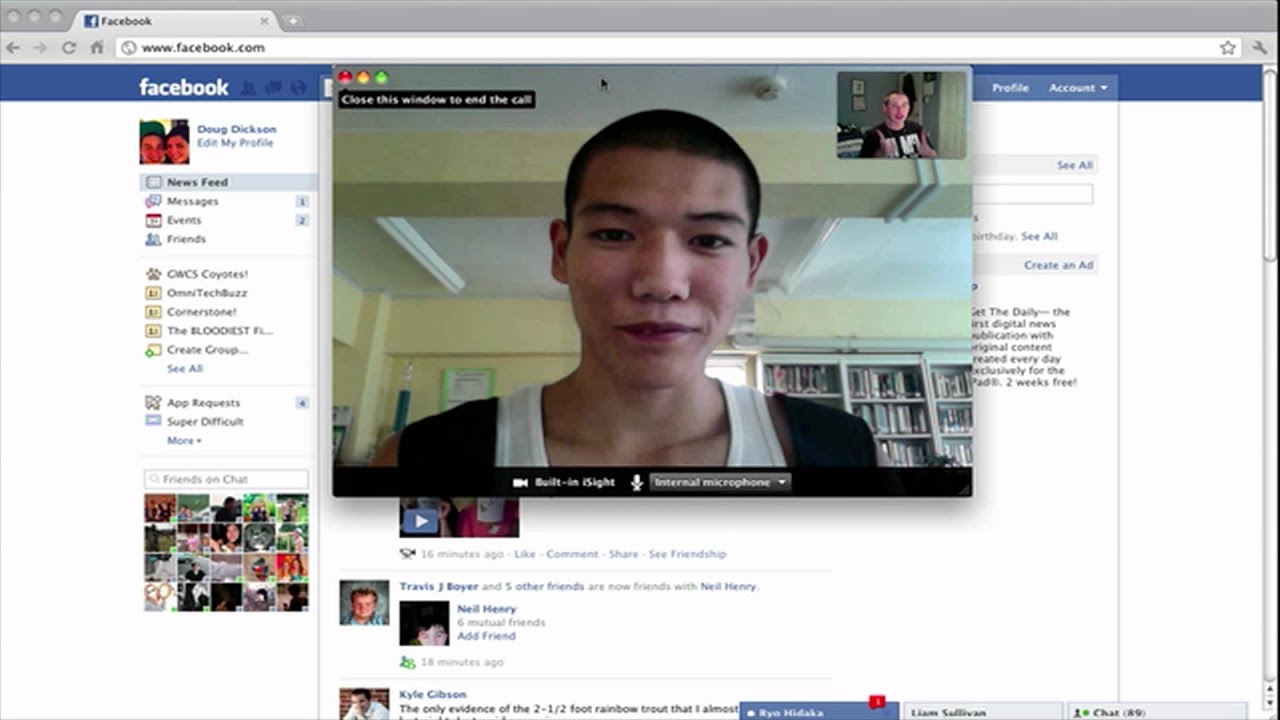Open The BLOODIEST Fi... group

tap(219, 331)
